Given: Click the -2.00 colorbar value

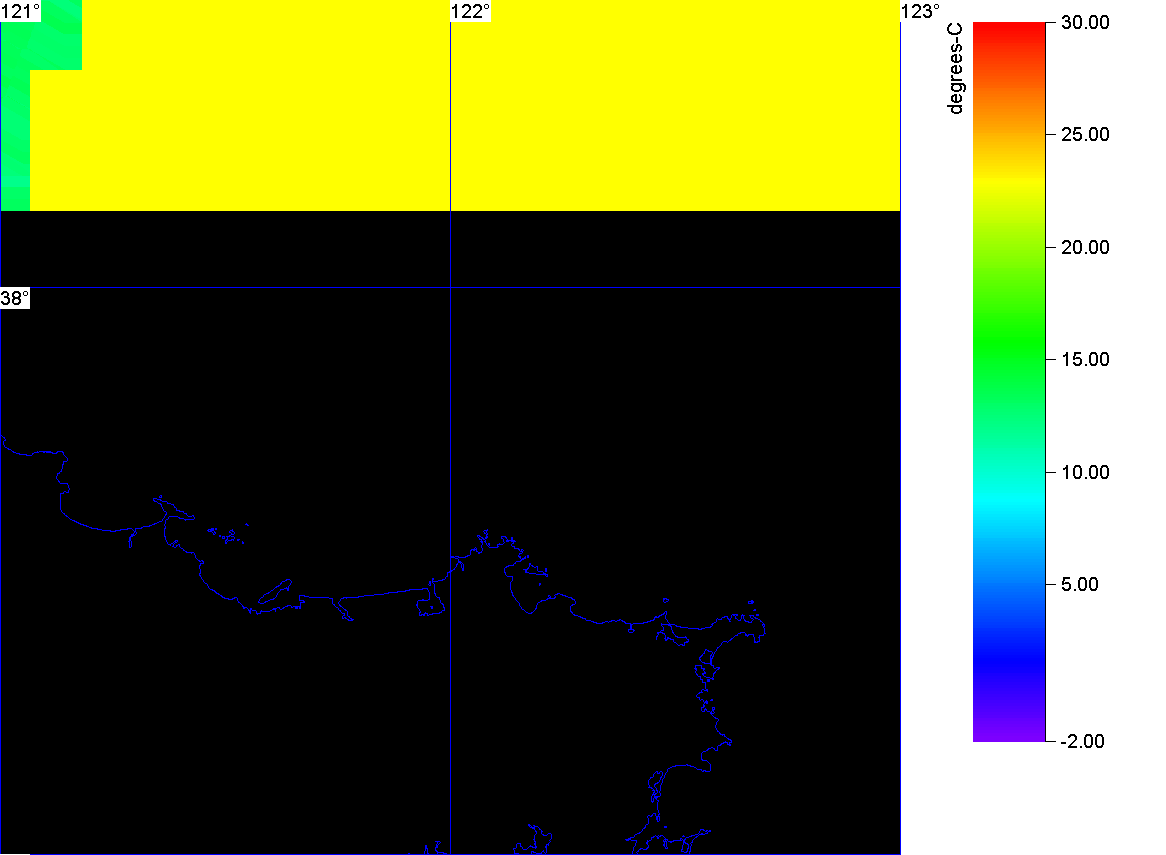Looking at the screenshot, I should coord(1082,741).
